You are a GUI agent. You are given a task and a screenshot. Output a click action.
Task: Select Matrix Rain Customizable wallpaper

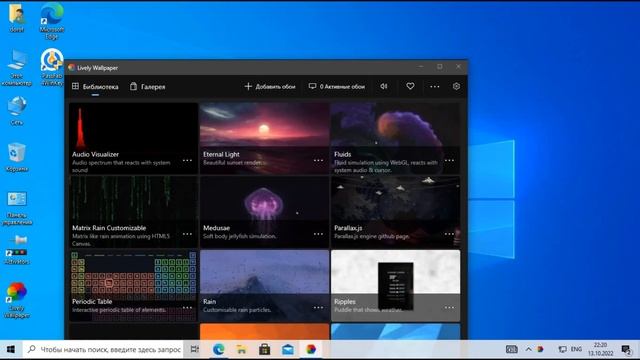pos(133,212)
